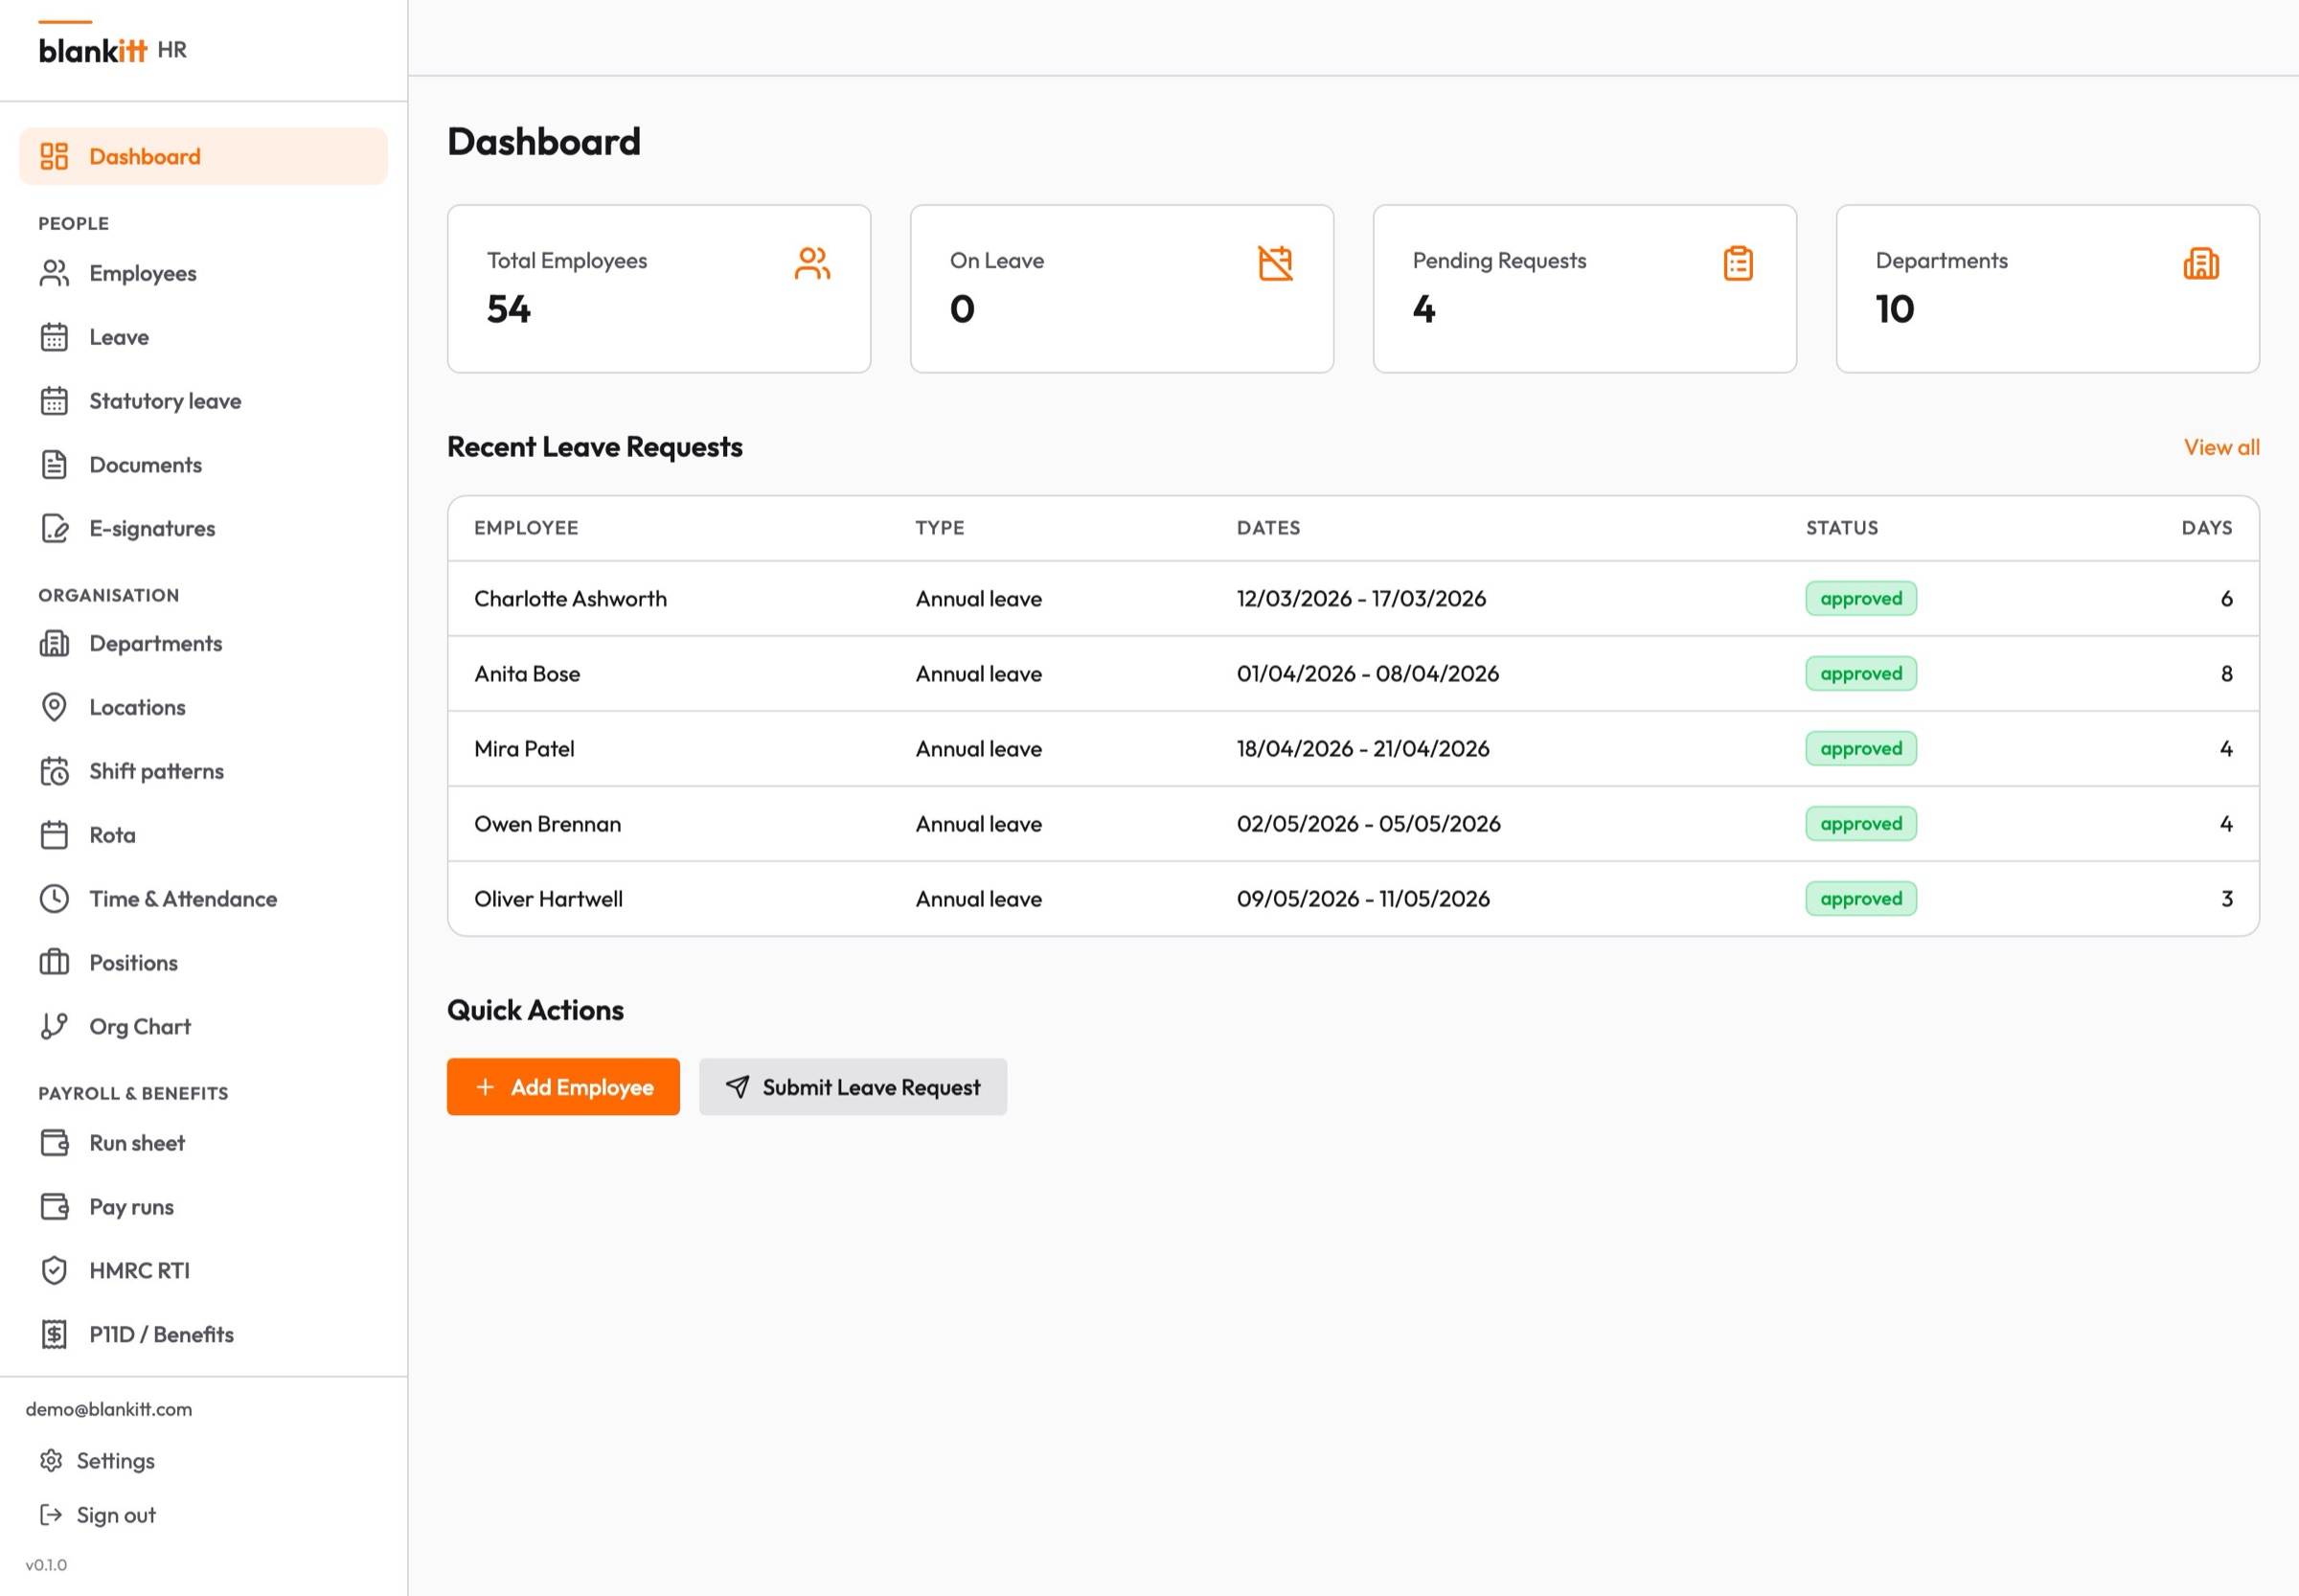This screenshot has height=1596, width=2299.
Task: Click the Org Chart branch icon
Action: [x=54, y=1026]
